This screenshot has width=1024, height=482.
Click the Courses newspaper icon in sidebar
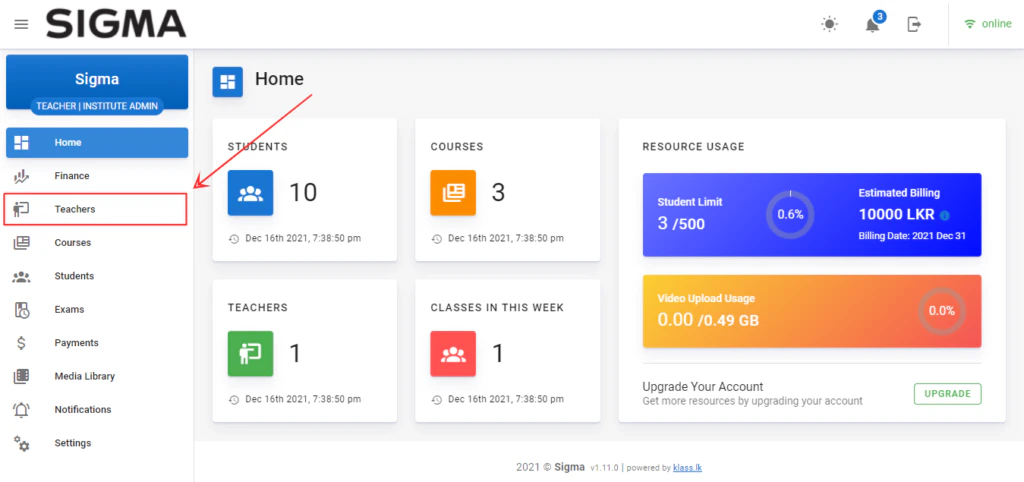tap(22, 242)
